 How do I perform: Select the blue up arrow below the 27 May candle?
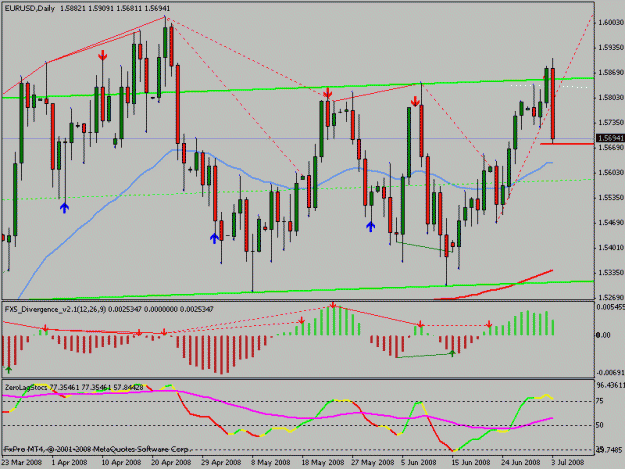(371, 227)
